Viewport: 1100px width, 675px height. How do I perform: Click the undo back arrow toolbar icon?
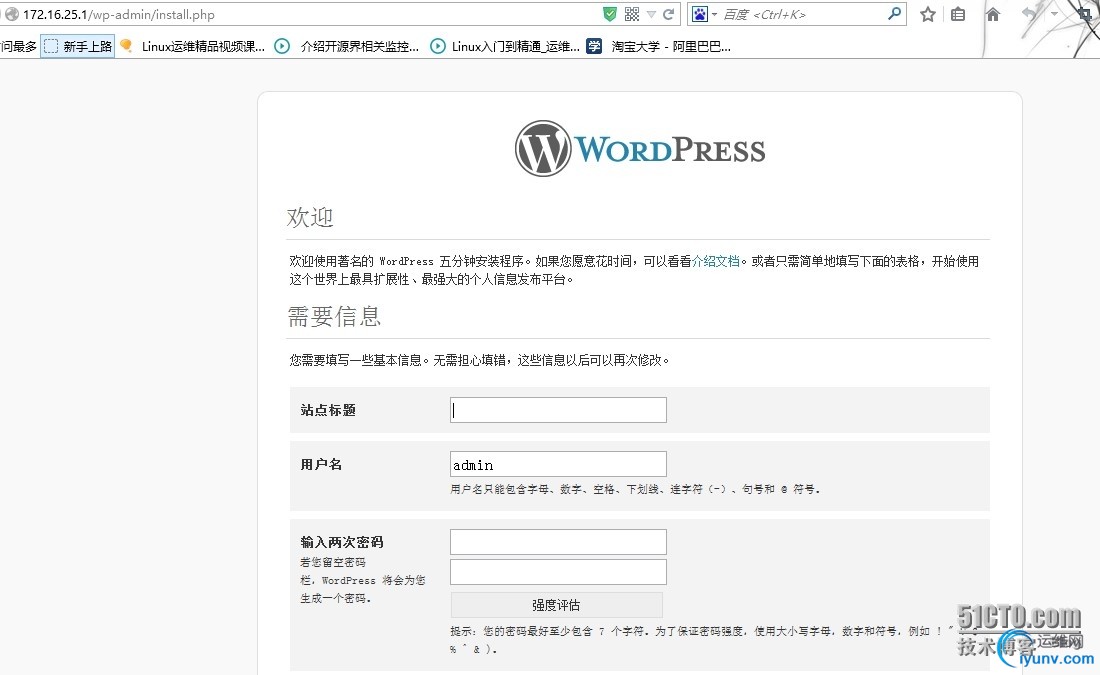click(1030, 13)
